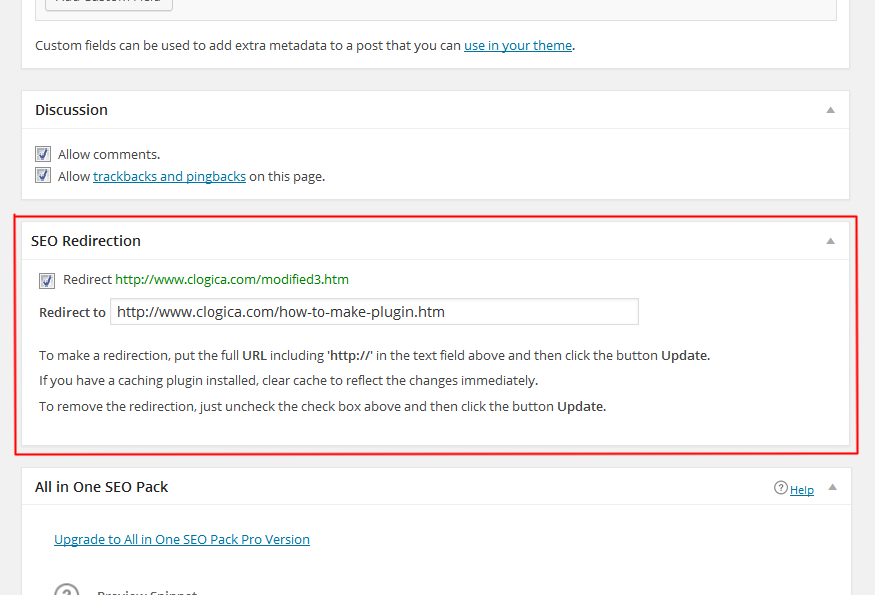Image resolution: width=875 pixels, height=595 pixels.
Task: Click Upgrade to All in One SEO Pack Pro
Action: click(x=182, y=539)
